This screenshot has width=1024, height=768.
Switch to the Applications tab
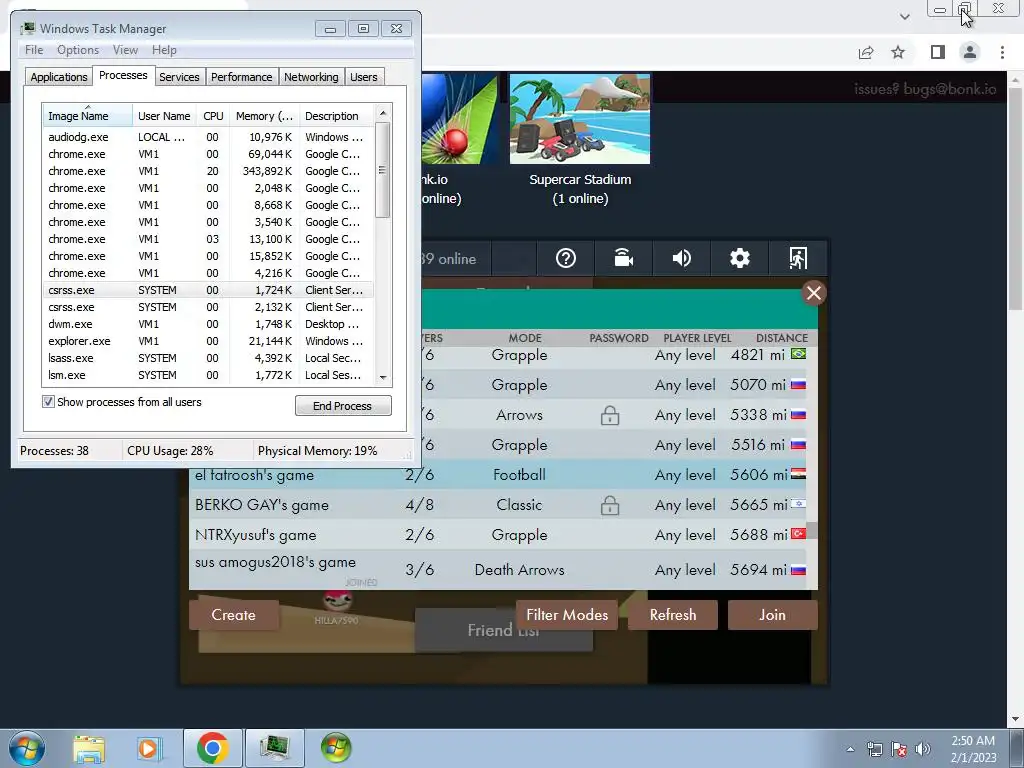pyautogui.click(x=59, y=77)
